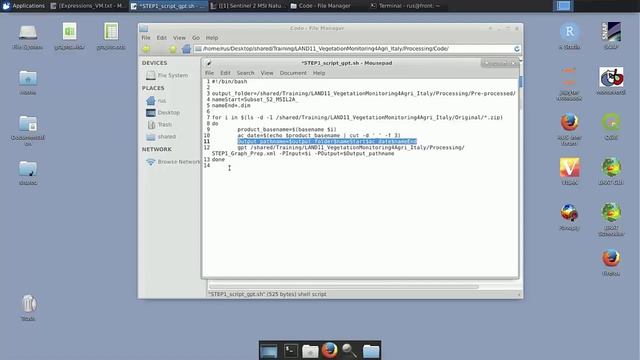Viewport: 640px width, 360px height.
Task: Open the file manager icon in dock
Action: 310,351
